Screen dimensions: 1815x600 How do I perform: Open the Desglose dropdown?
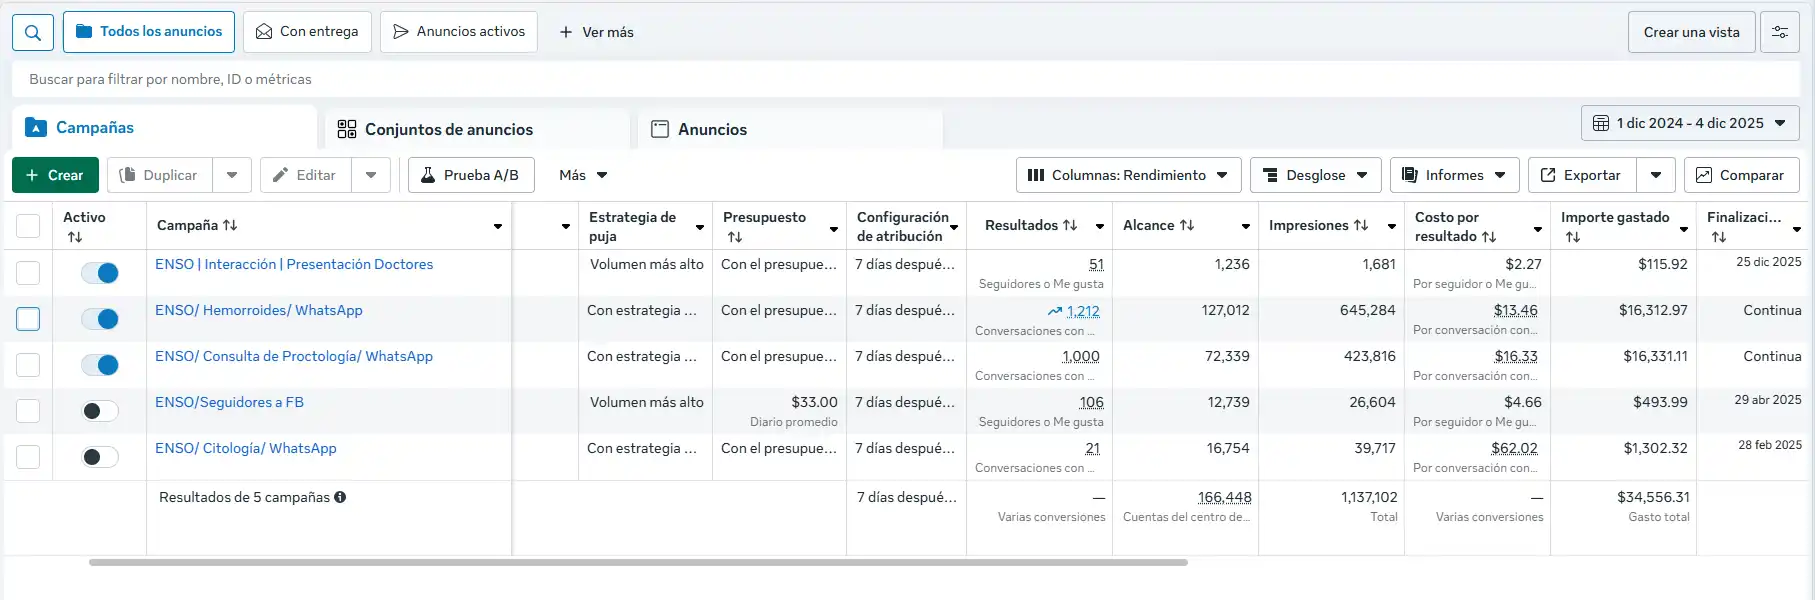(x=1315, y=175)
